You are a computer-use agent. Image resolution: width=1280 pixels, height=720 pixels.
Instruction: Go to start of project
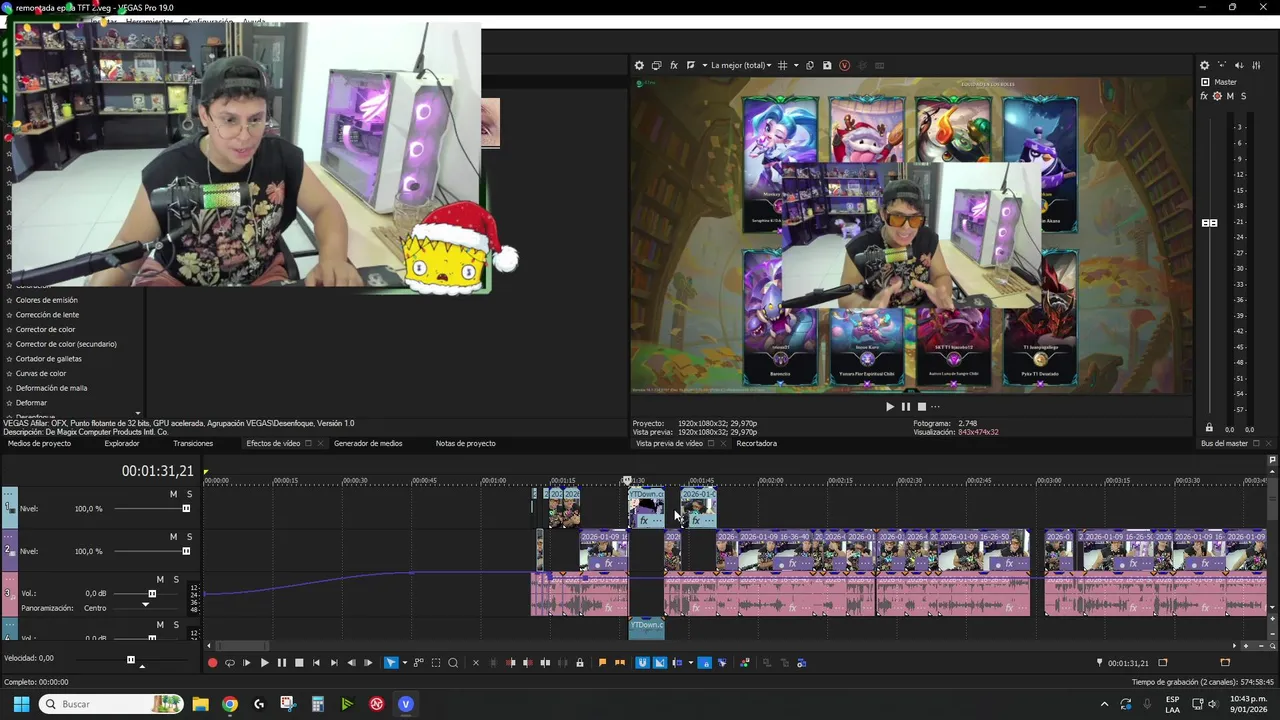316,662
